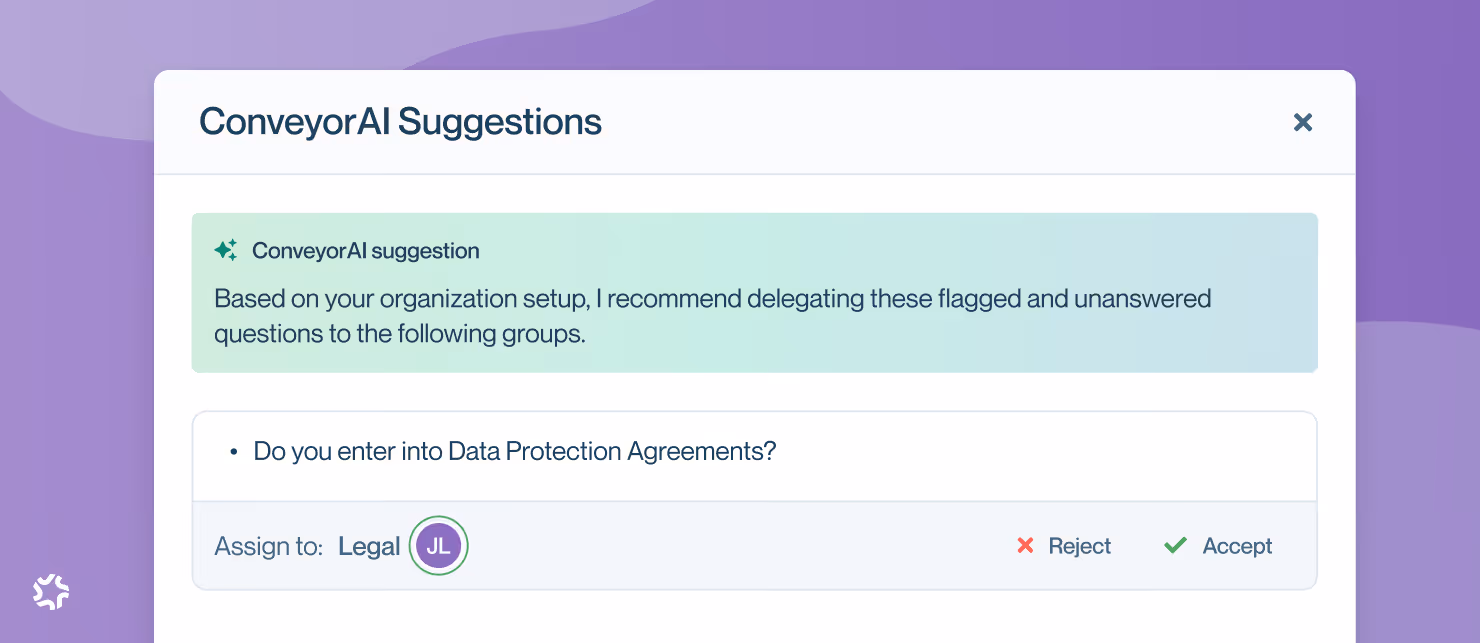Click the recommendation text about delegating questions
1480x643 pixels.
tap(712, 316)
